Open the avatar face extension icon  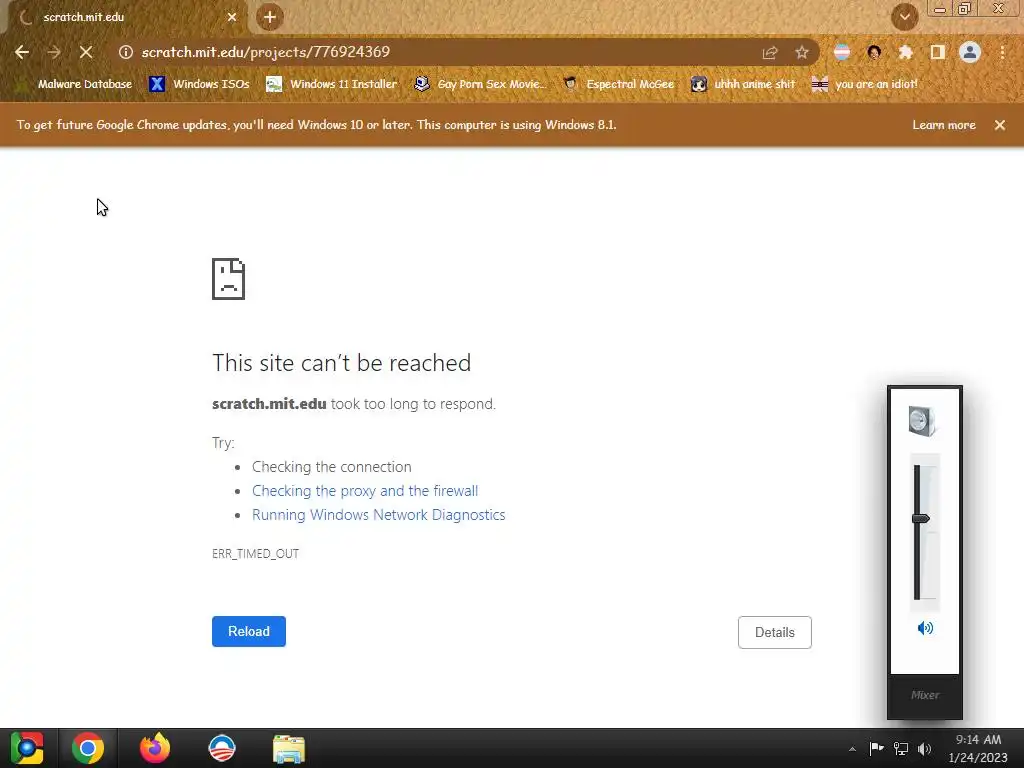pos(874,52)
